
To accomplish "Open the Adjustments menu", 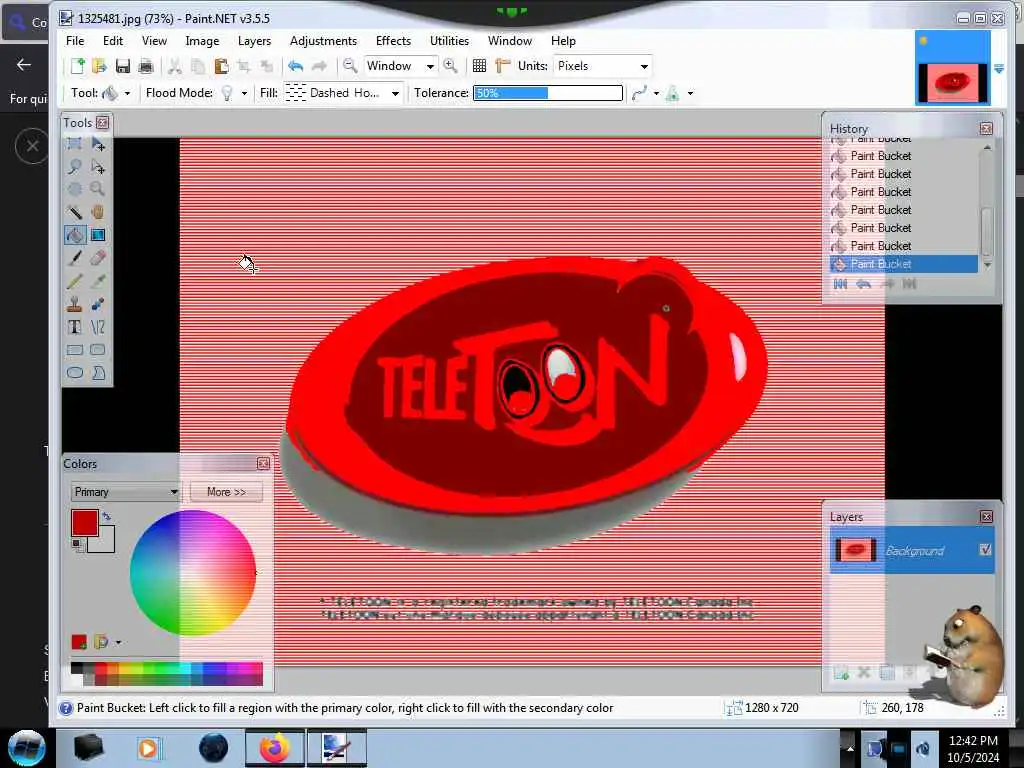I will tap(323, 40).
